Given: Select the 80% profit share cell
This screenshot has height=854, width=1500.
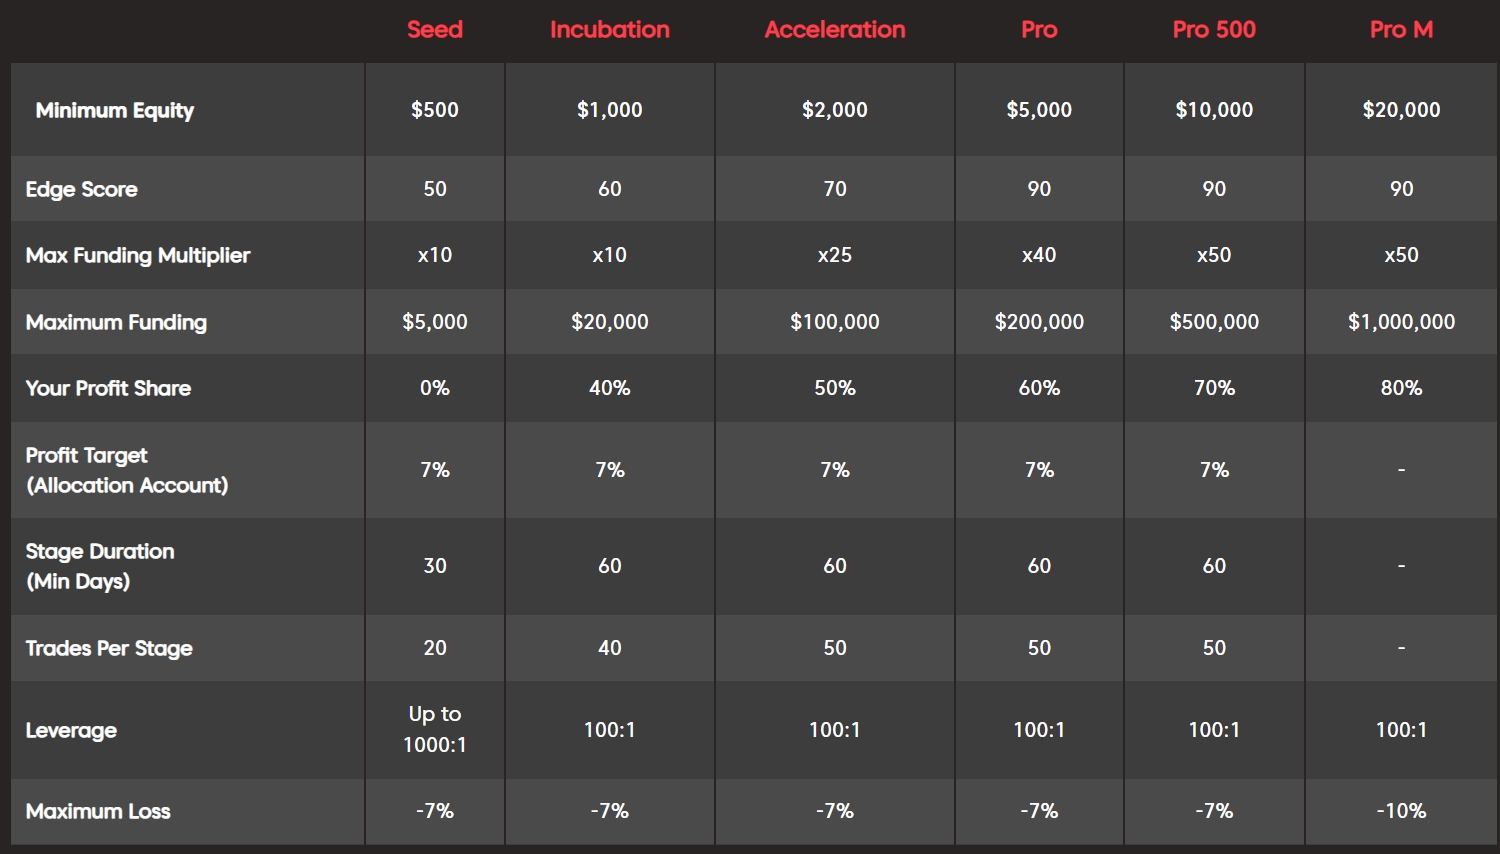Looking at the screenshot, I should (x=1400, y=388).
